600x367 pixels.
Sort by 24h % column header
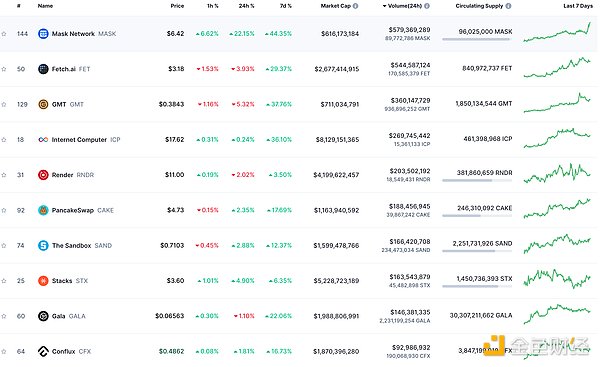(x=246, y=6)
